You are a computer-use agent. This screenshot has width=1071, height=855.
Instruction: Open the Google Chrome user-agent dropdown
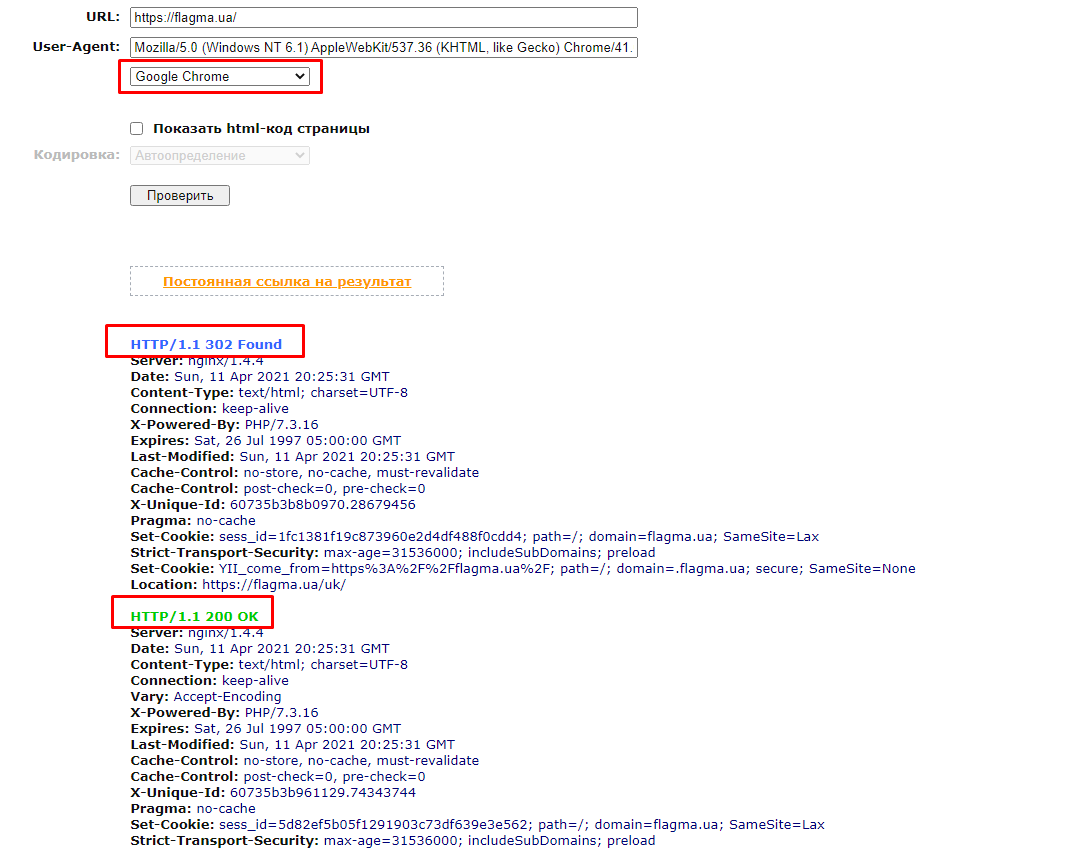[219, 77]
